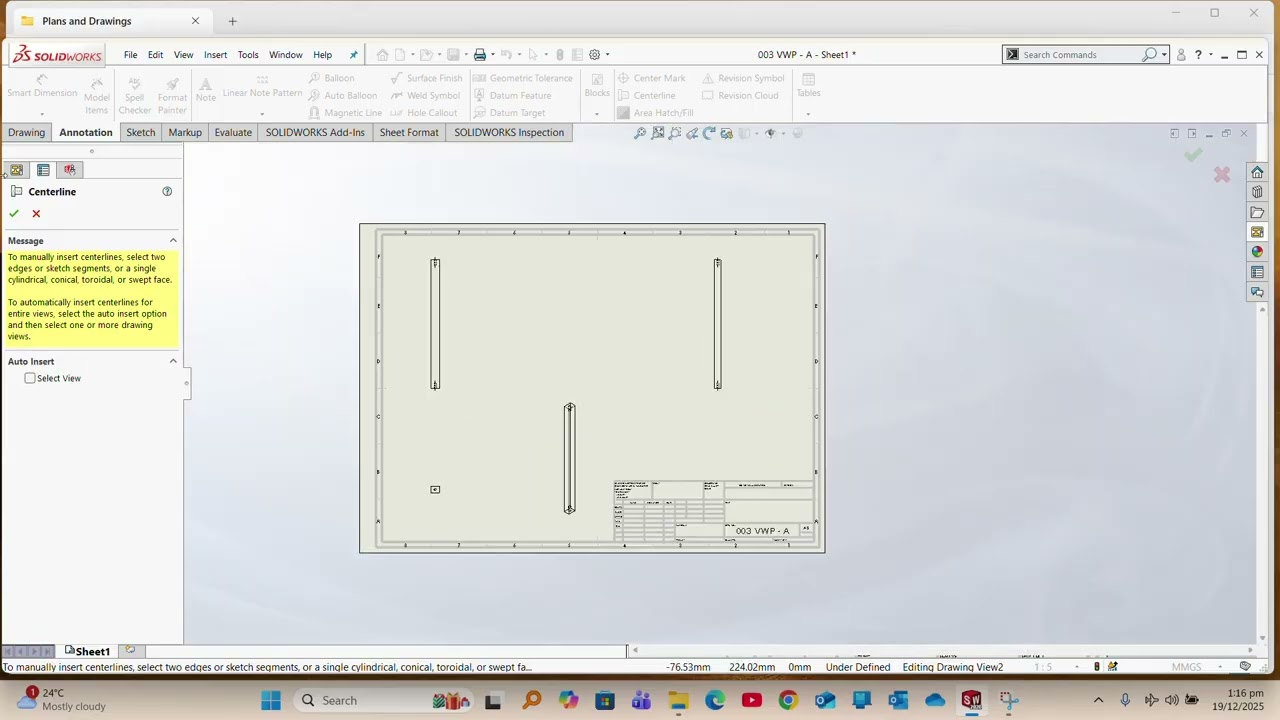Viewport: 1280px width, 720px height.
Task: Click the Balloon annotation button
Action: coord(331,78)
